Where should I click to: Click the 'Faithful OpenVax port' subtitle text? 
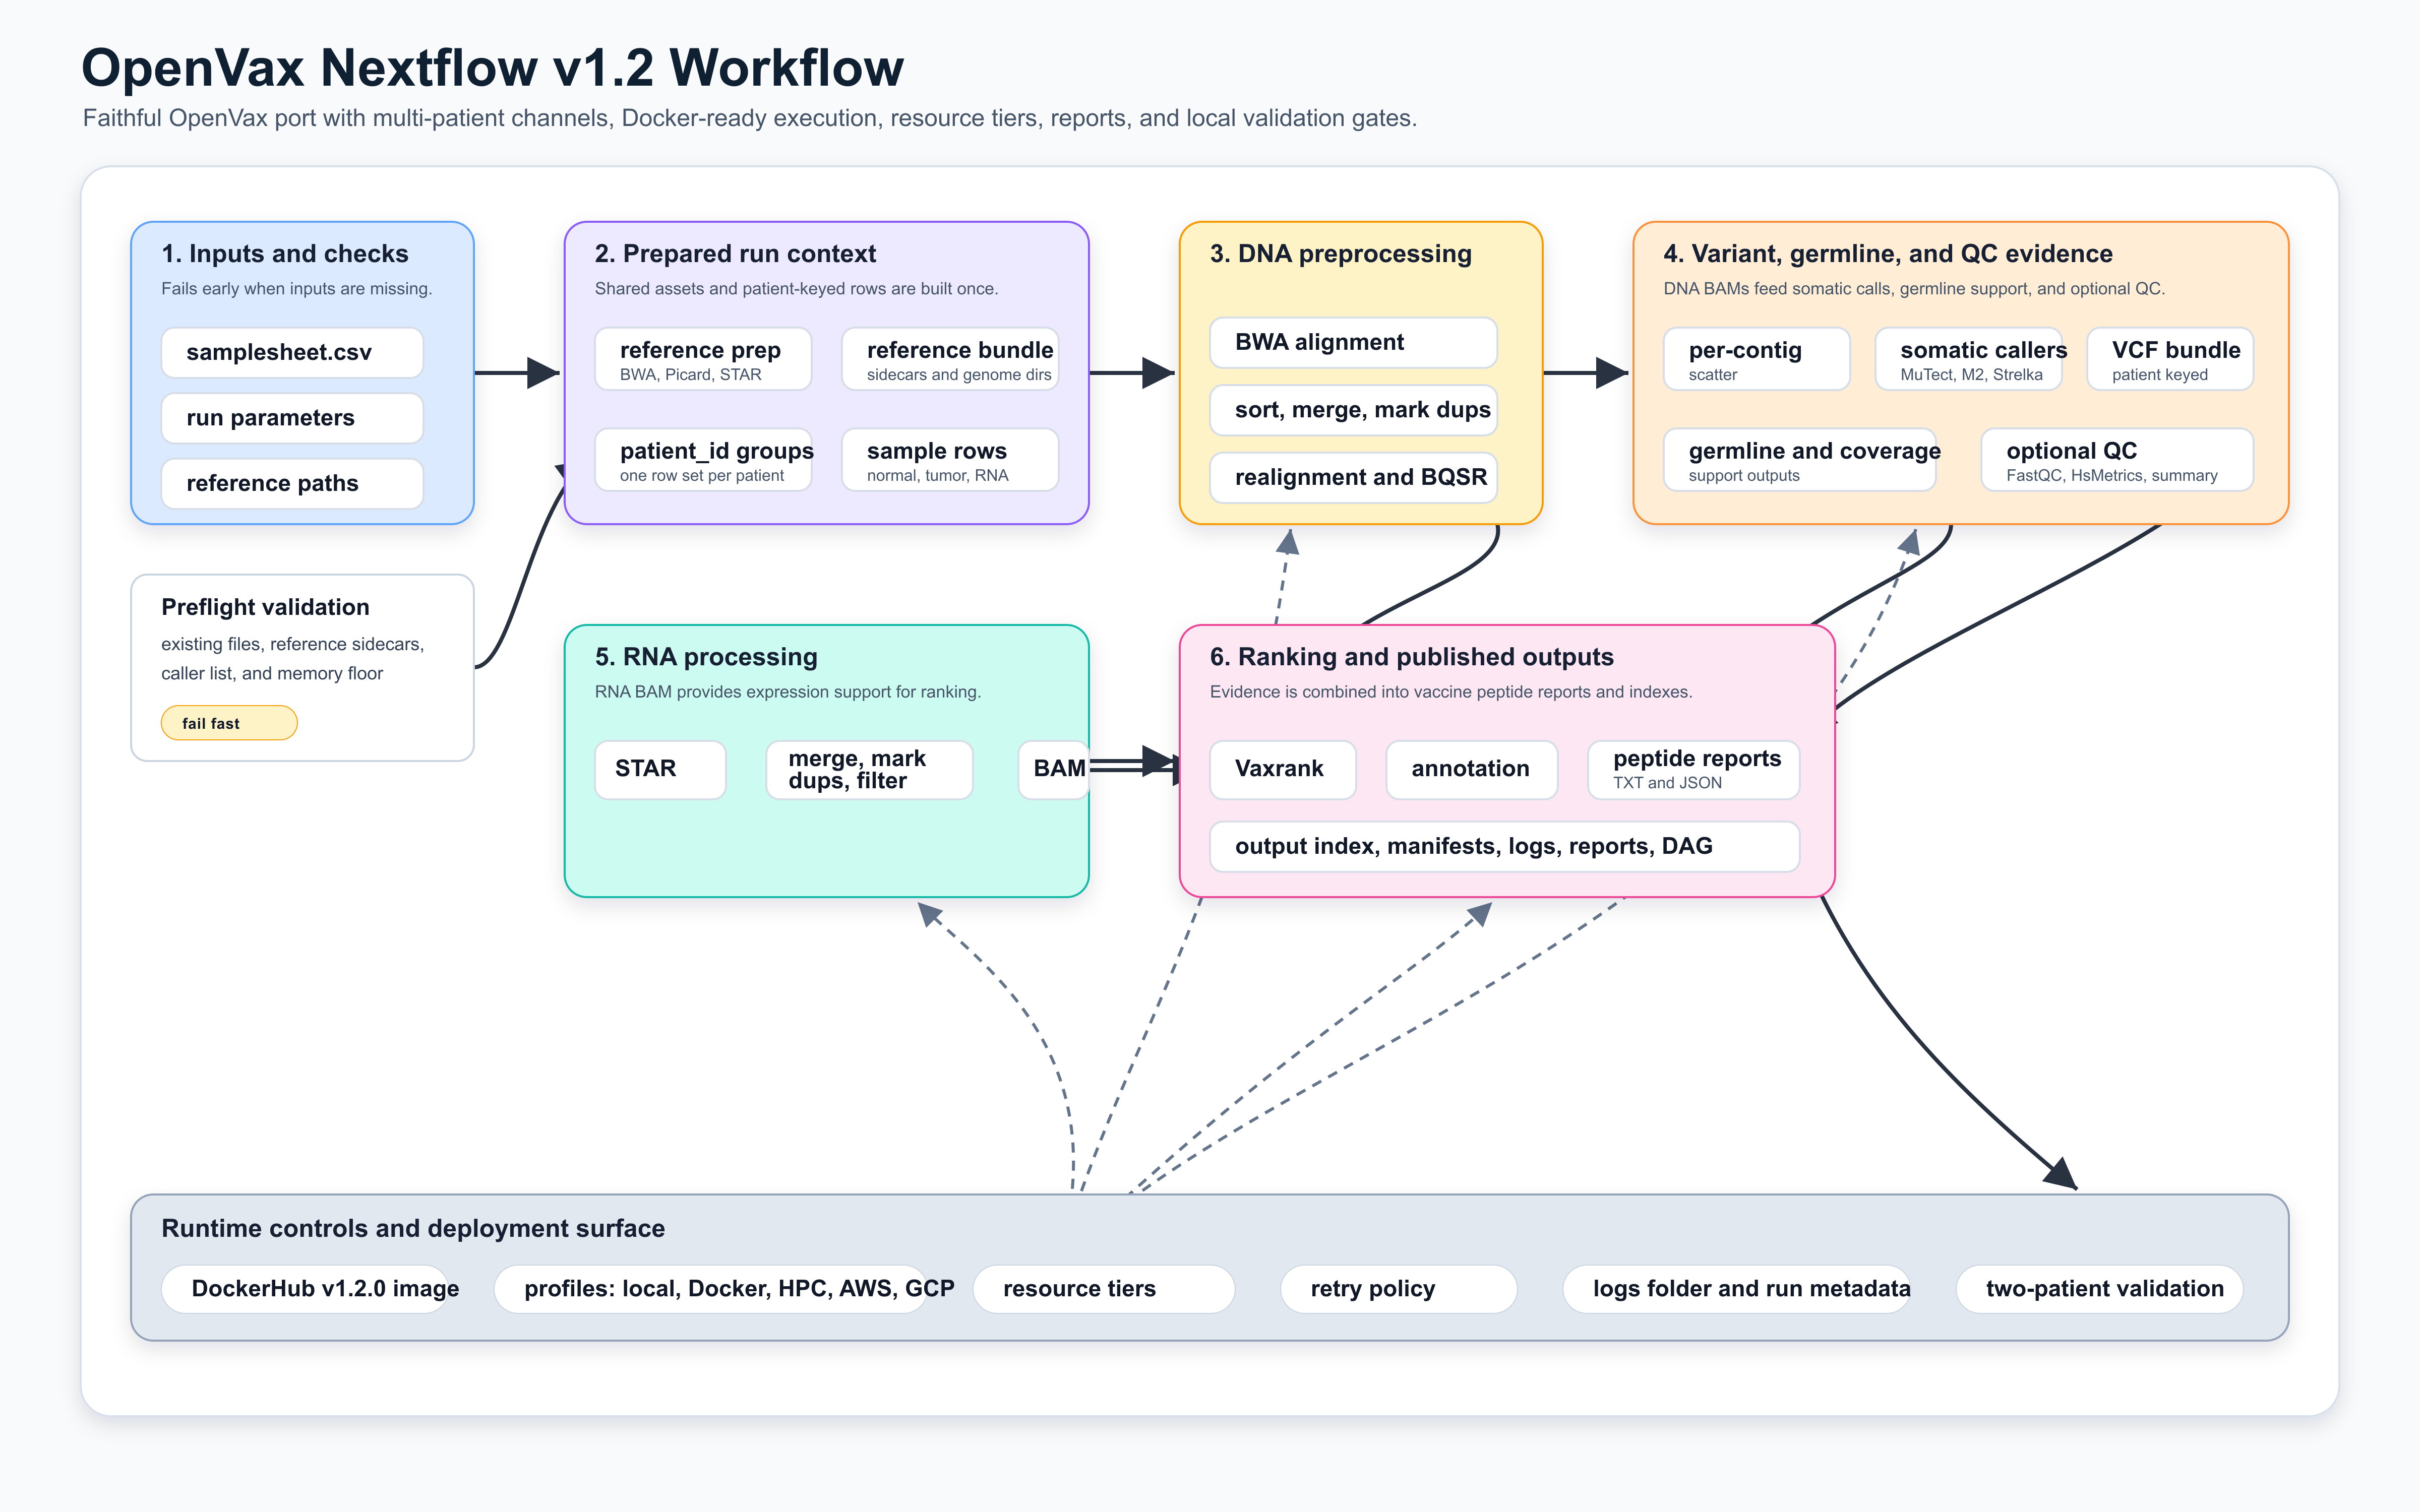750,118
